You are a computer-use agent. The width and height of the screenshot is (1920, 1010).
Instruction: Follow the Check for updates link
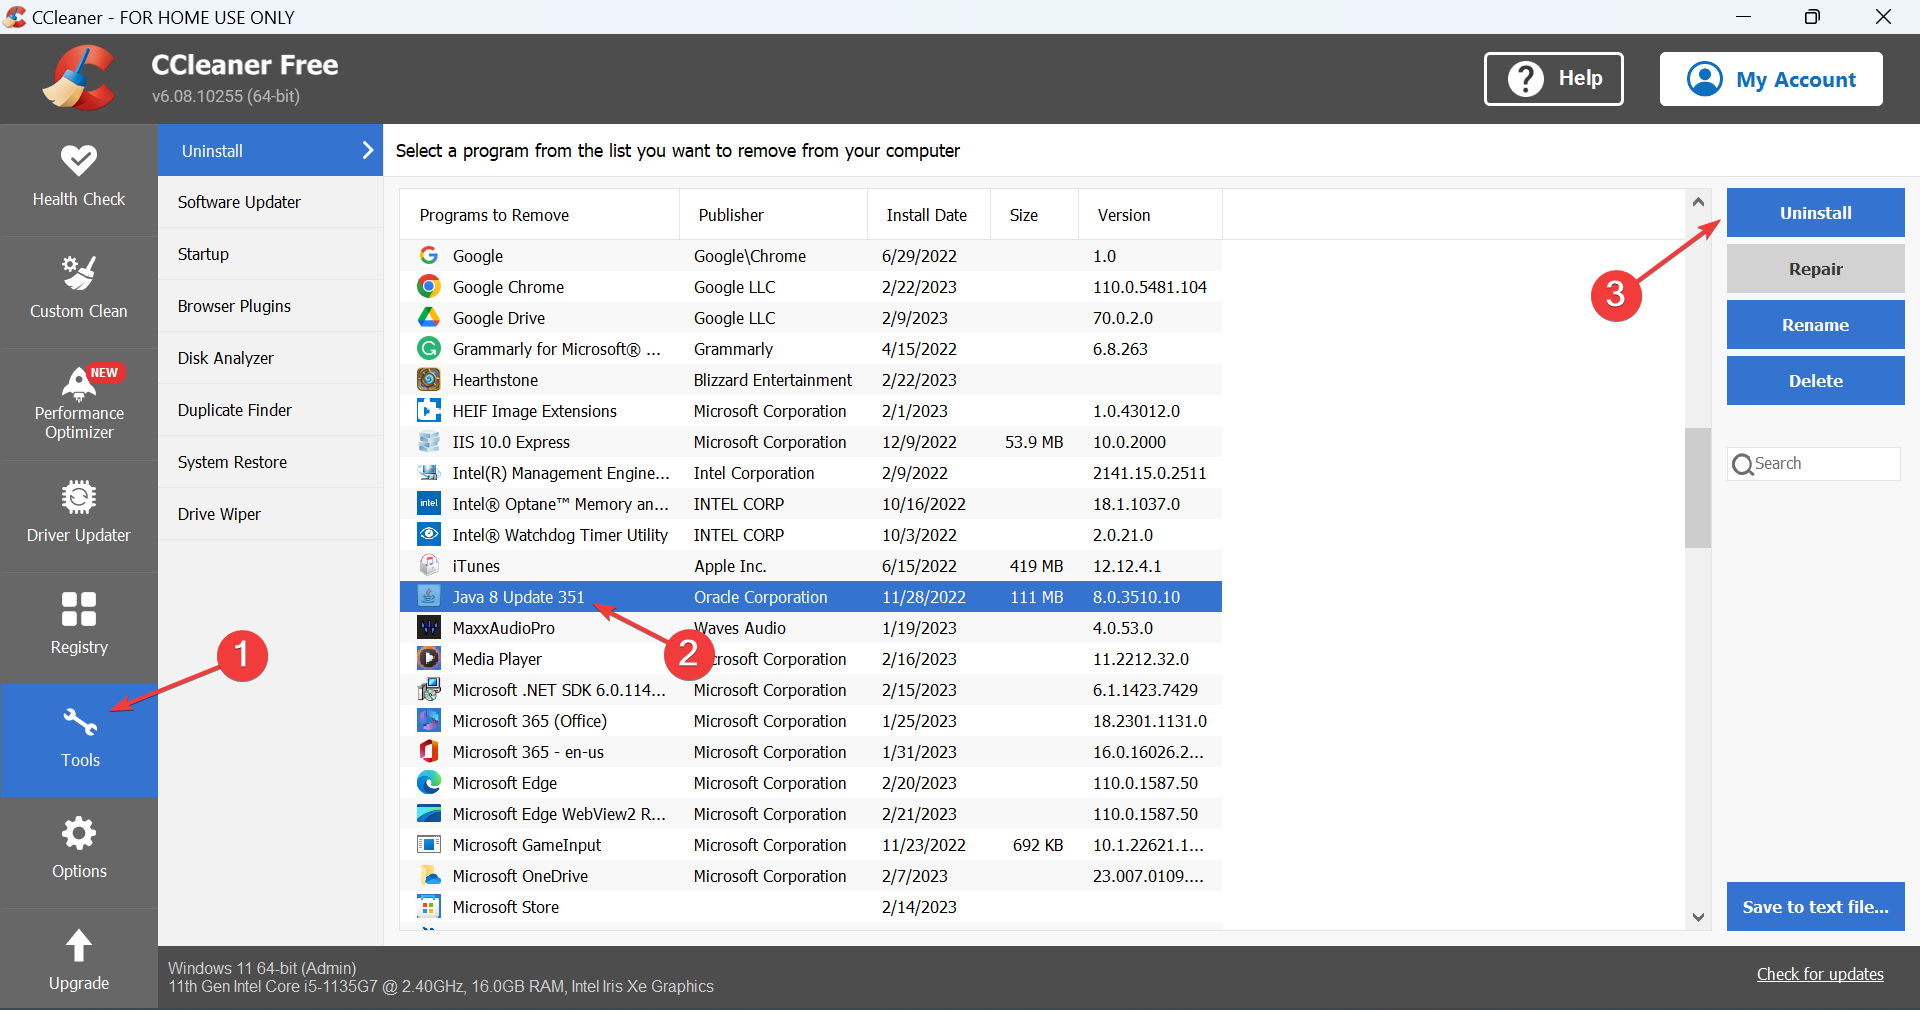(x=1820, y=974)
